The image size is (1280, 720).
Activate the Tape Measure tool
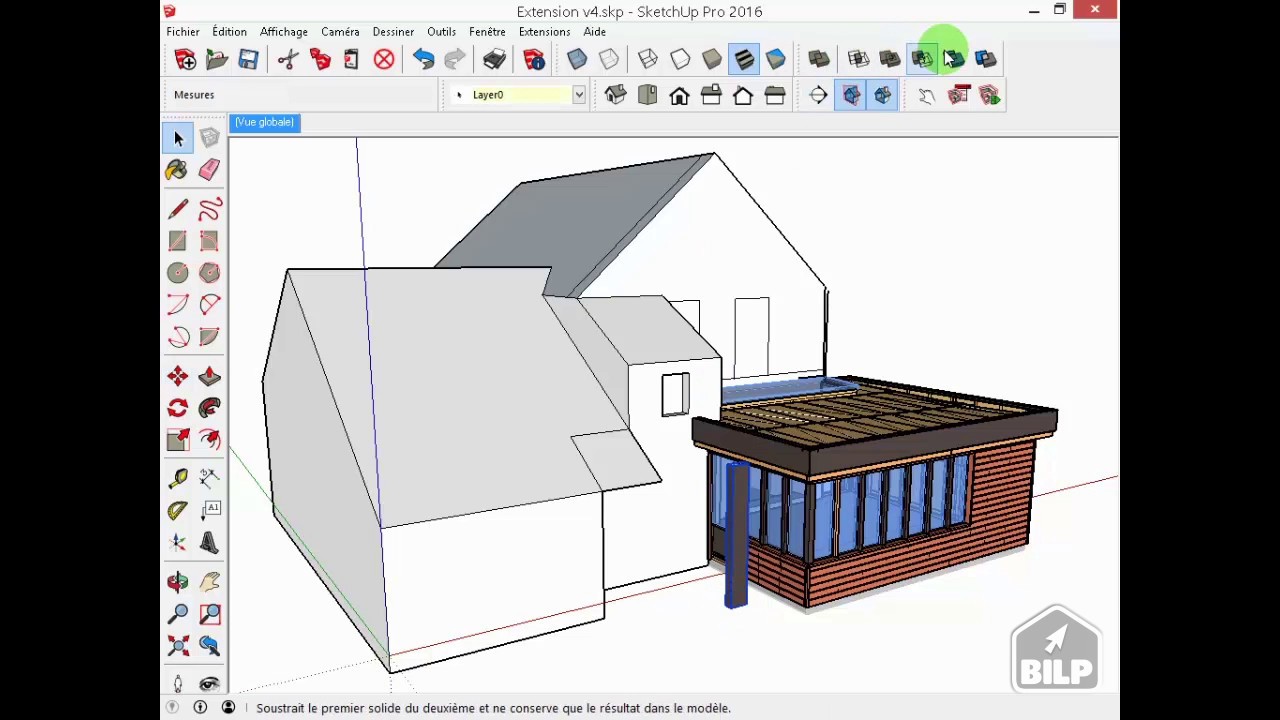(177, 478)
